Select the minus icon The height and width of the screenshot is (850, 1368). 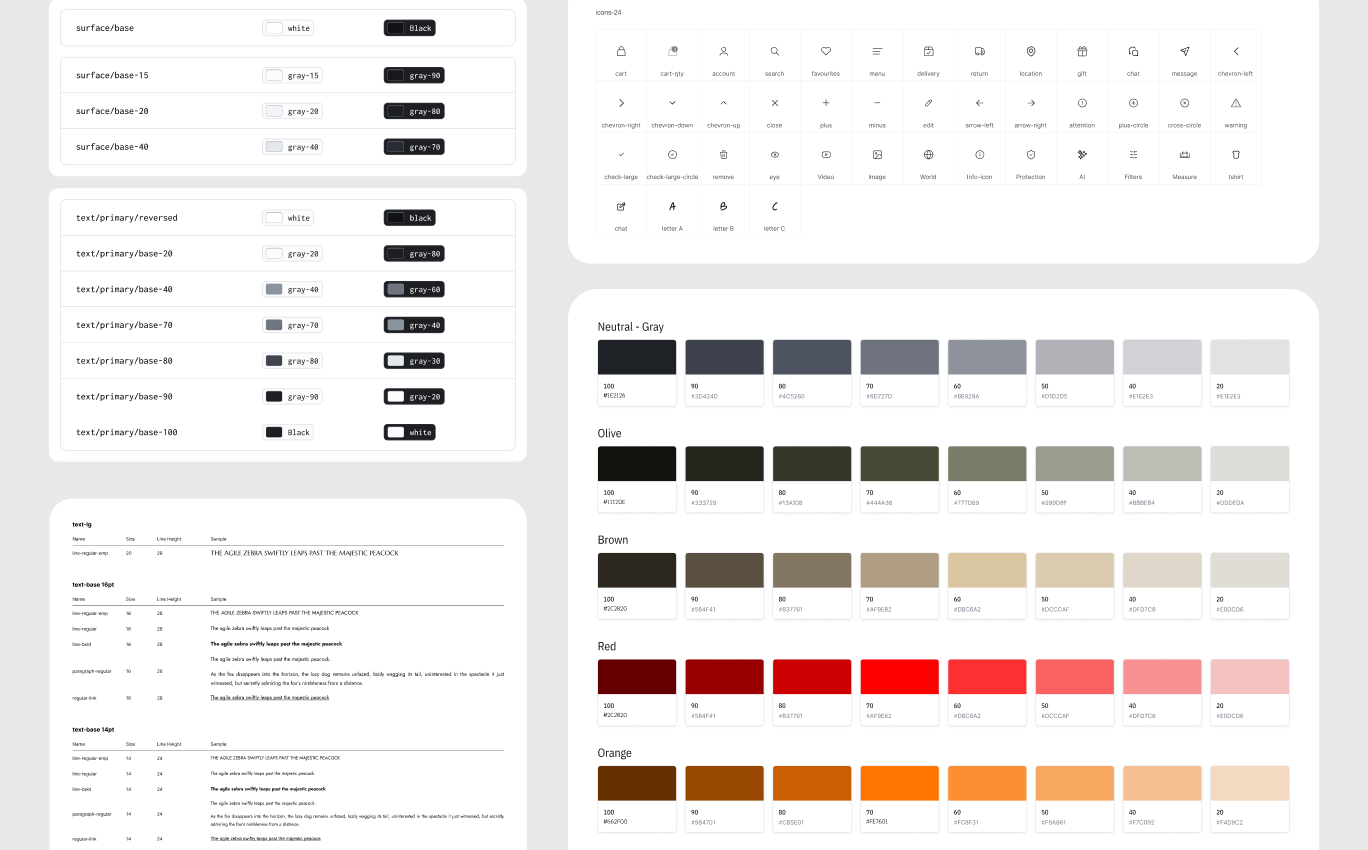877,103
